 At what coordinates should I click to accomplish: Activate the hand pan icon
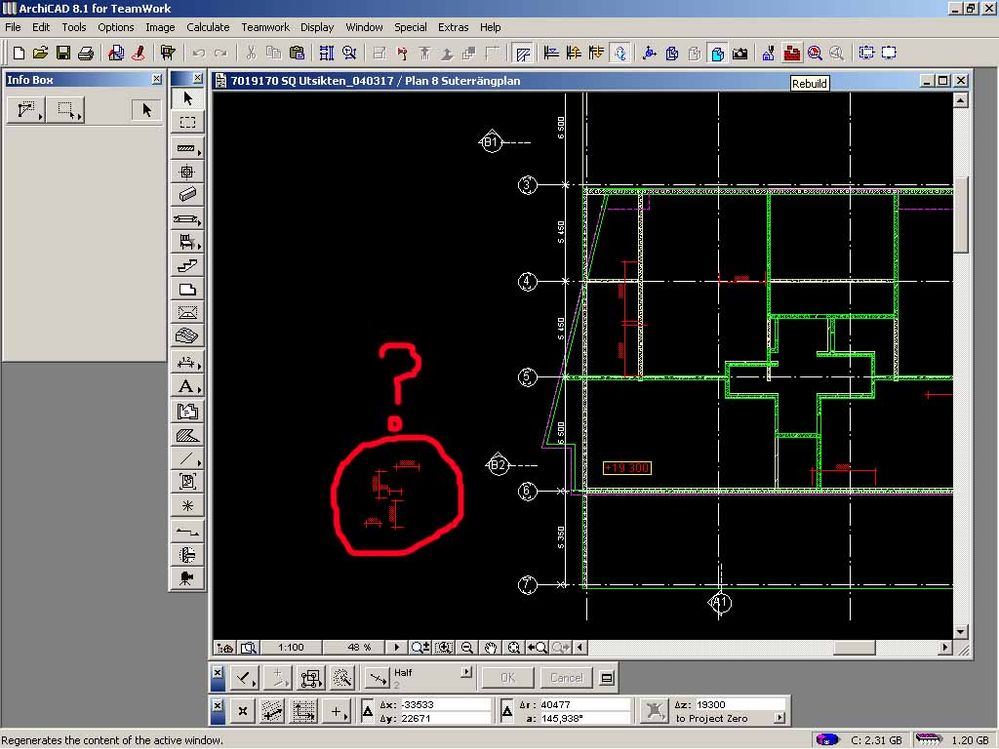pyautogui.click(x=491, y=648)
